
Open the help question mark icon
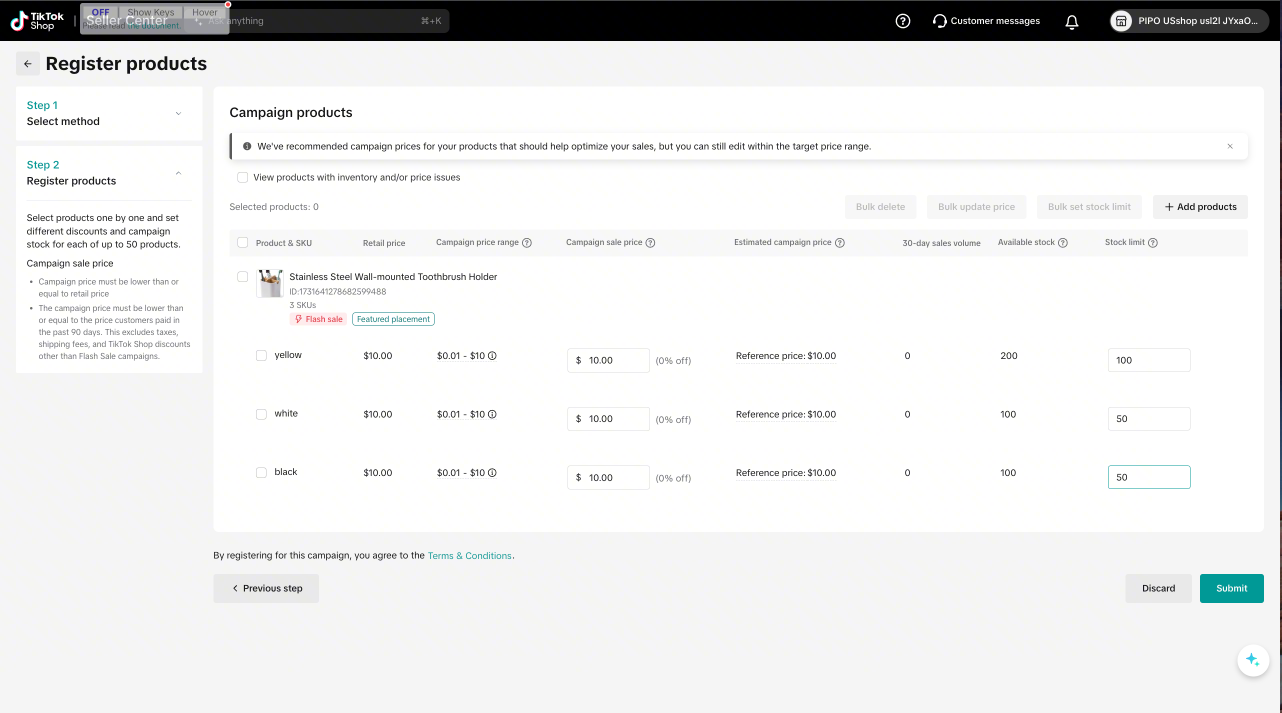pyautogui.click(x=903, y=21)
